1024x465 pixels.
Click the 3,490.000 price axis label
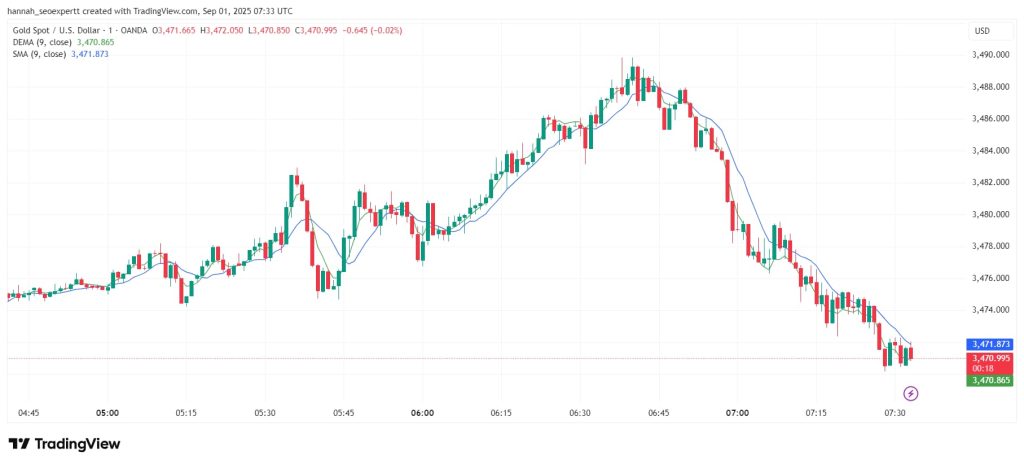991,55
